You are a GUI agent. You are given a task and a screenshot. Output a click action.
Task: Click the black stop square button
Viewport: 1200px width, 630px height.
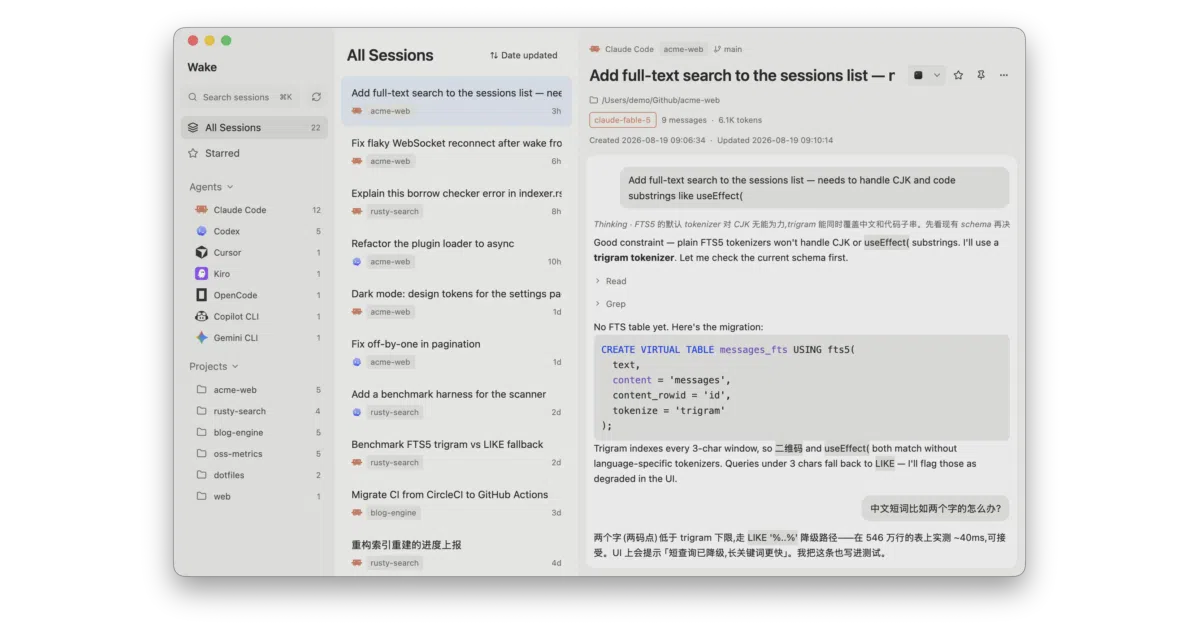pyautogui.click(x=918, y=75)
